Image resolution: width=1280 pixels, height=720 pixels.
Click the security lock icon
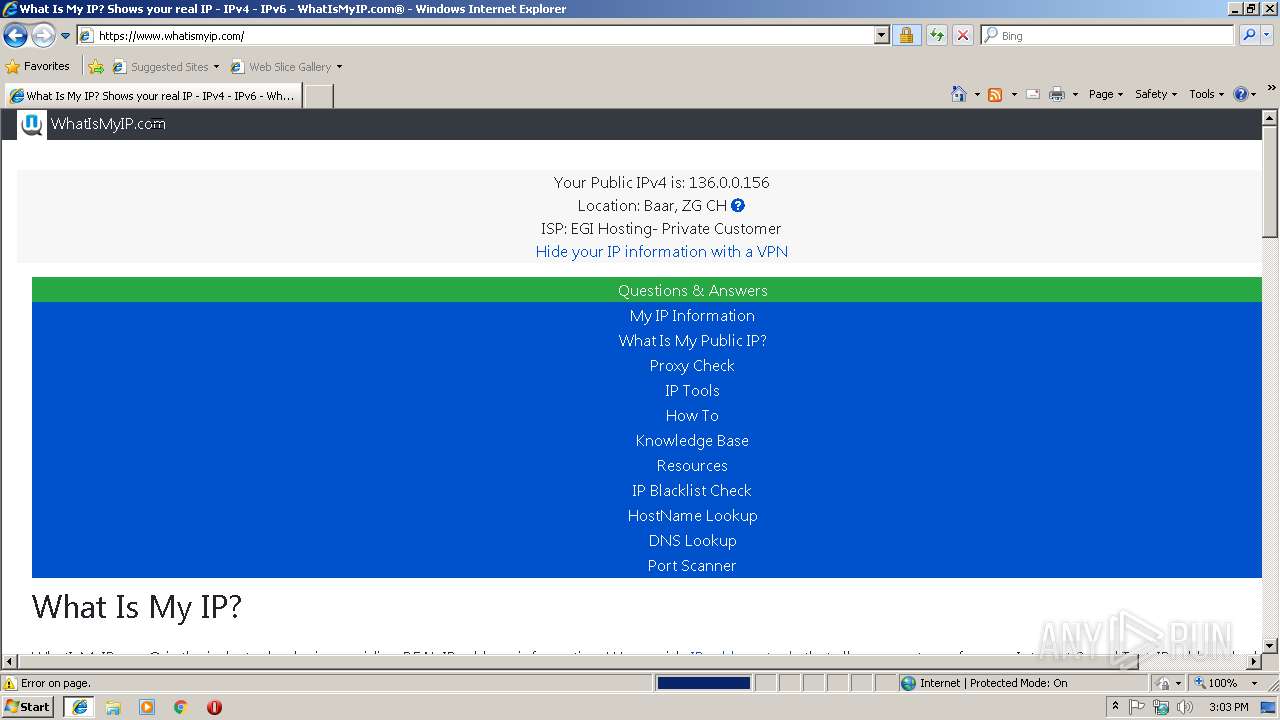click(906, 35)
